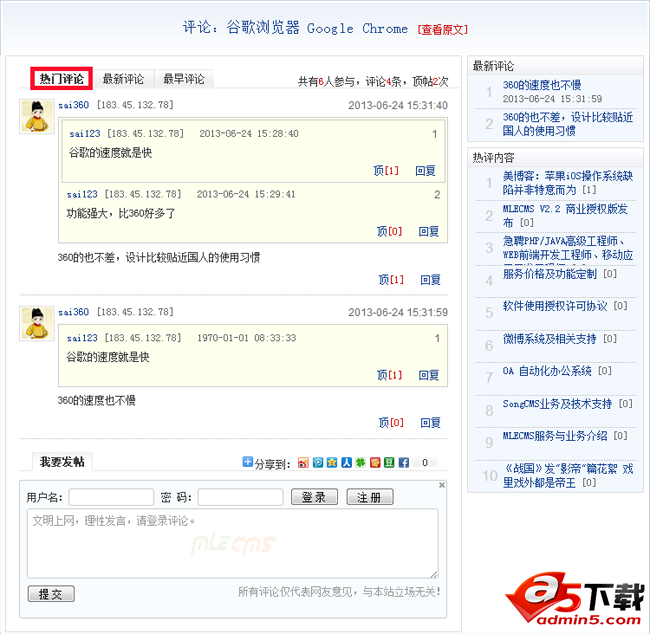Open hot article 服务价格及功能定制
Viewport: 650px width, 634px height.
[550, 274]
